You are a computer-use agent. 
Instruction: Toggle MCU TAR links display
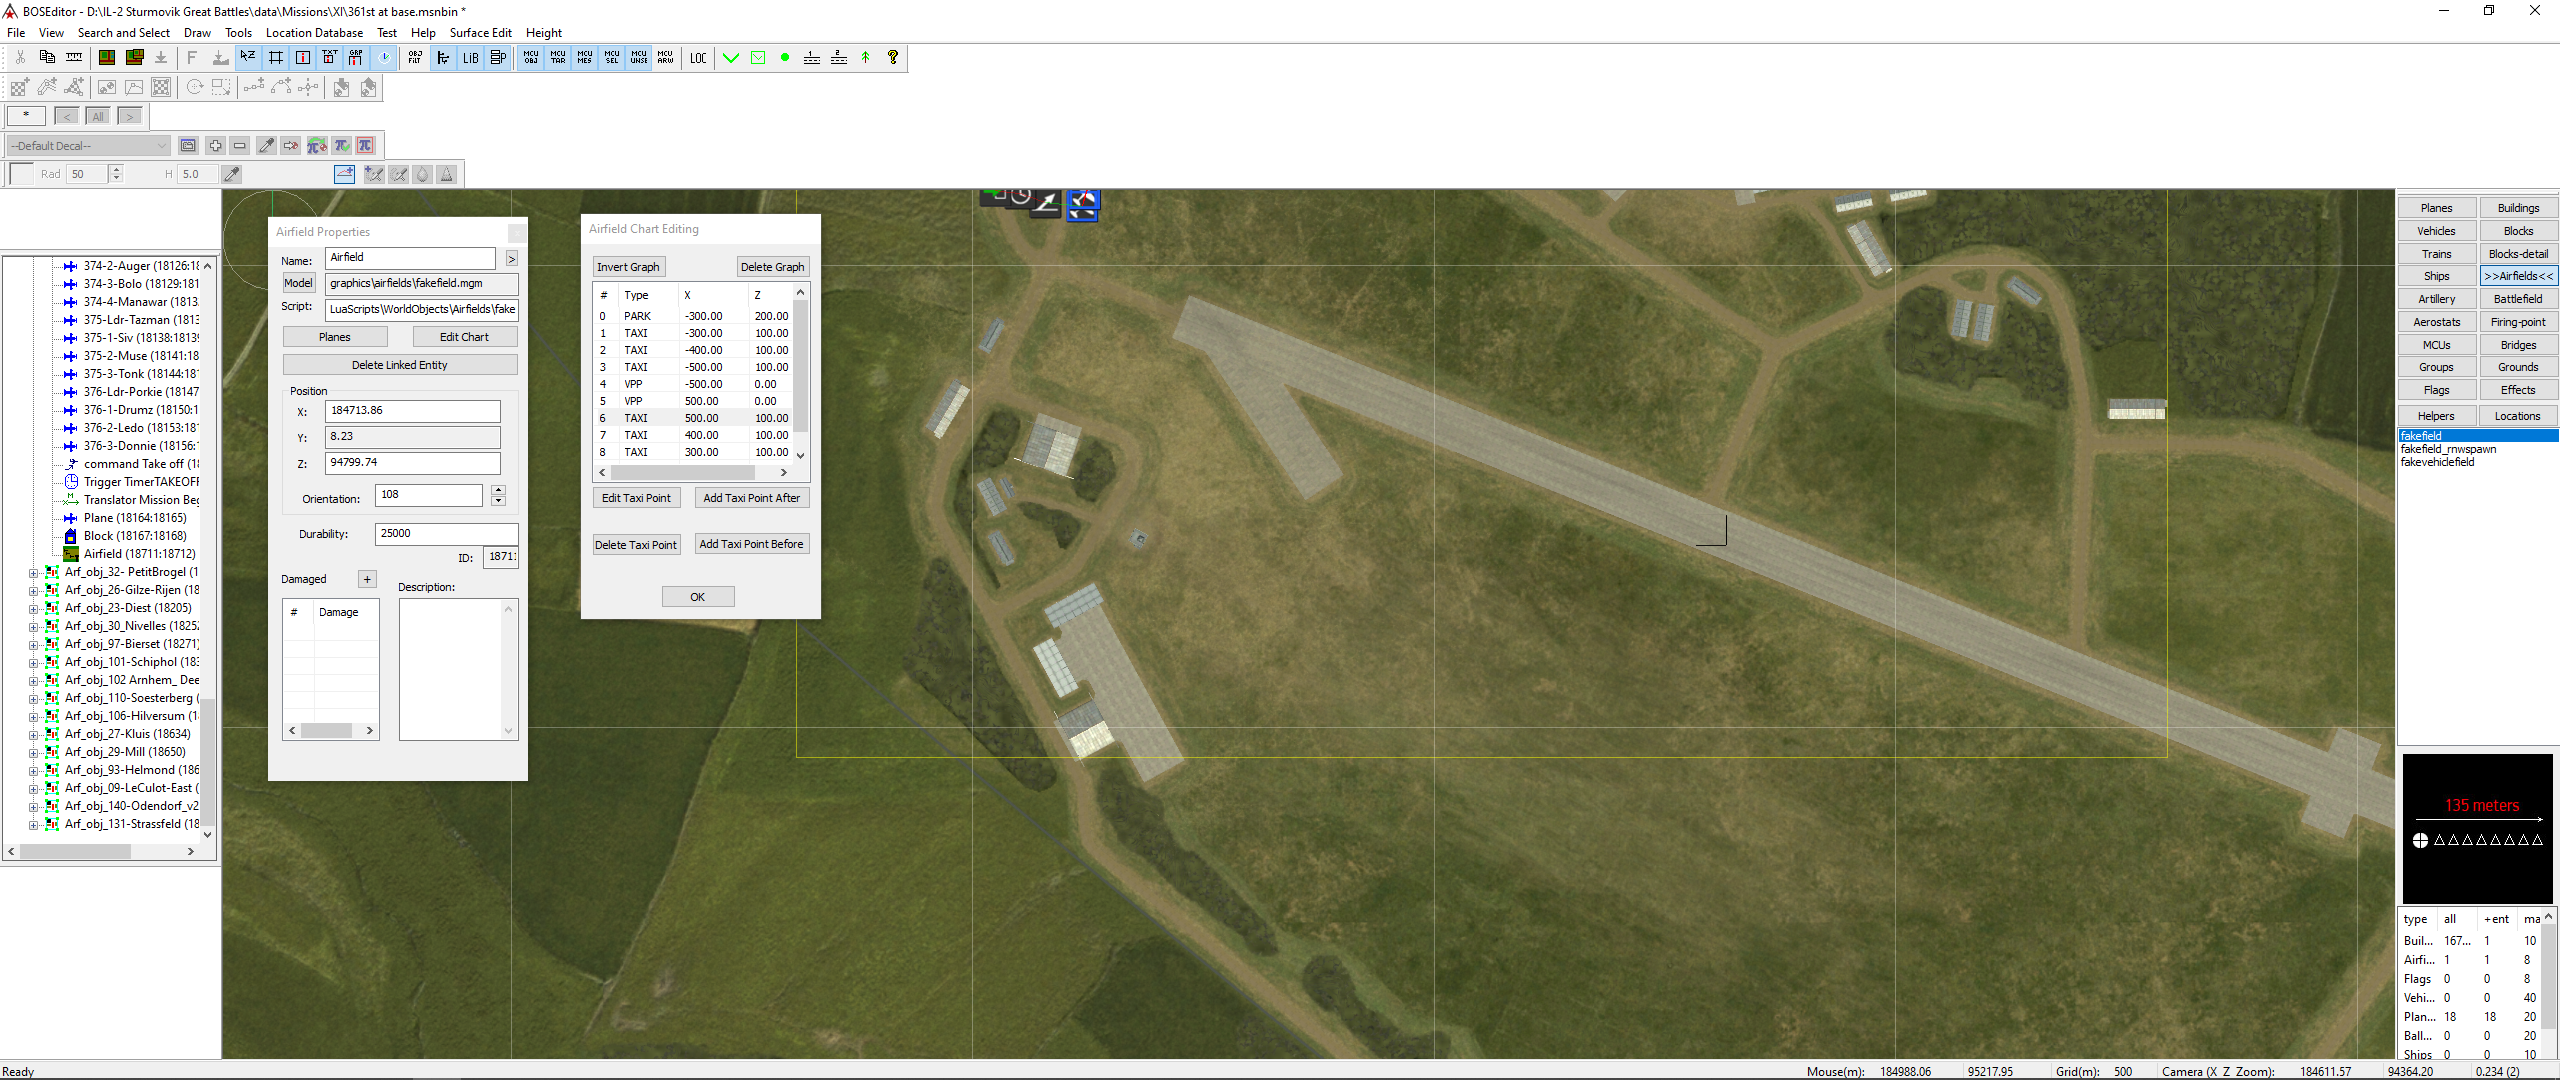coord(558,58)
